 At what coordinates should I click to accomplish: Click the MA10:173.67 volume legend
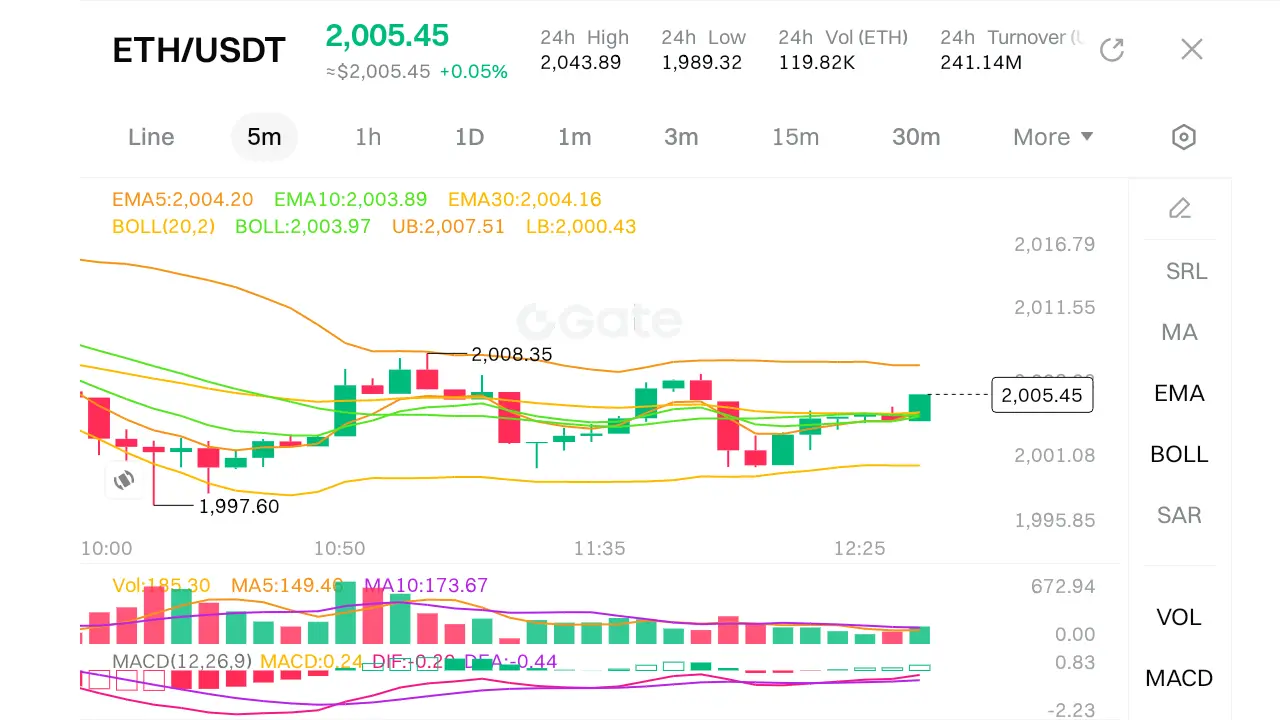pyautogui.click(x=426, y=585)
